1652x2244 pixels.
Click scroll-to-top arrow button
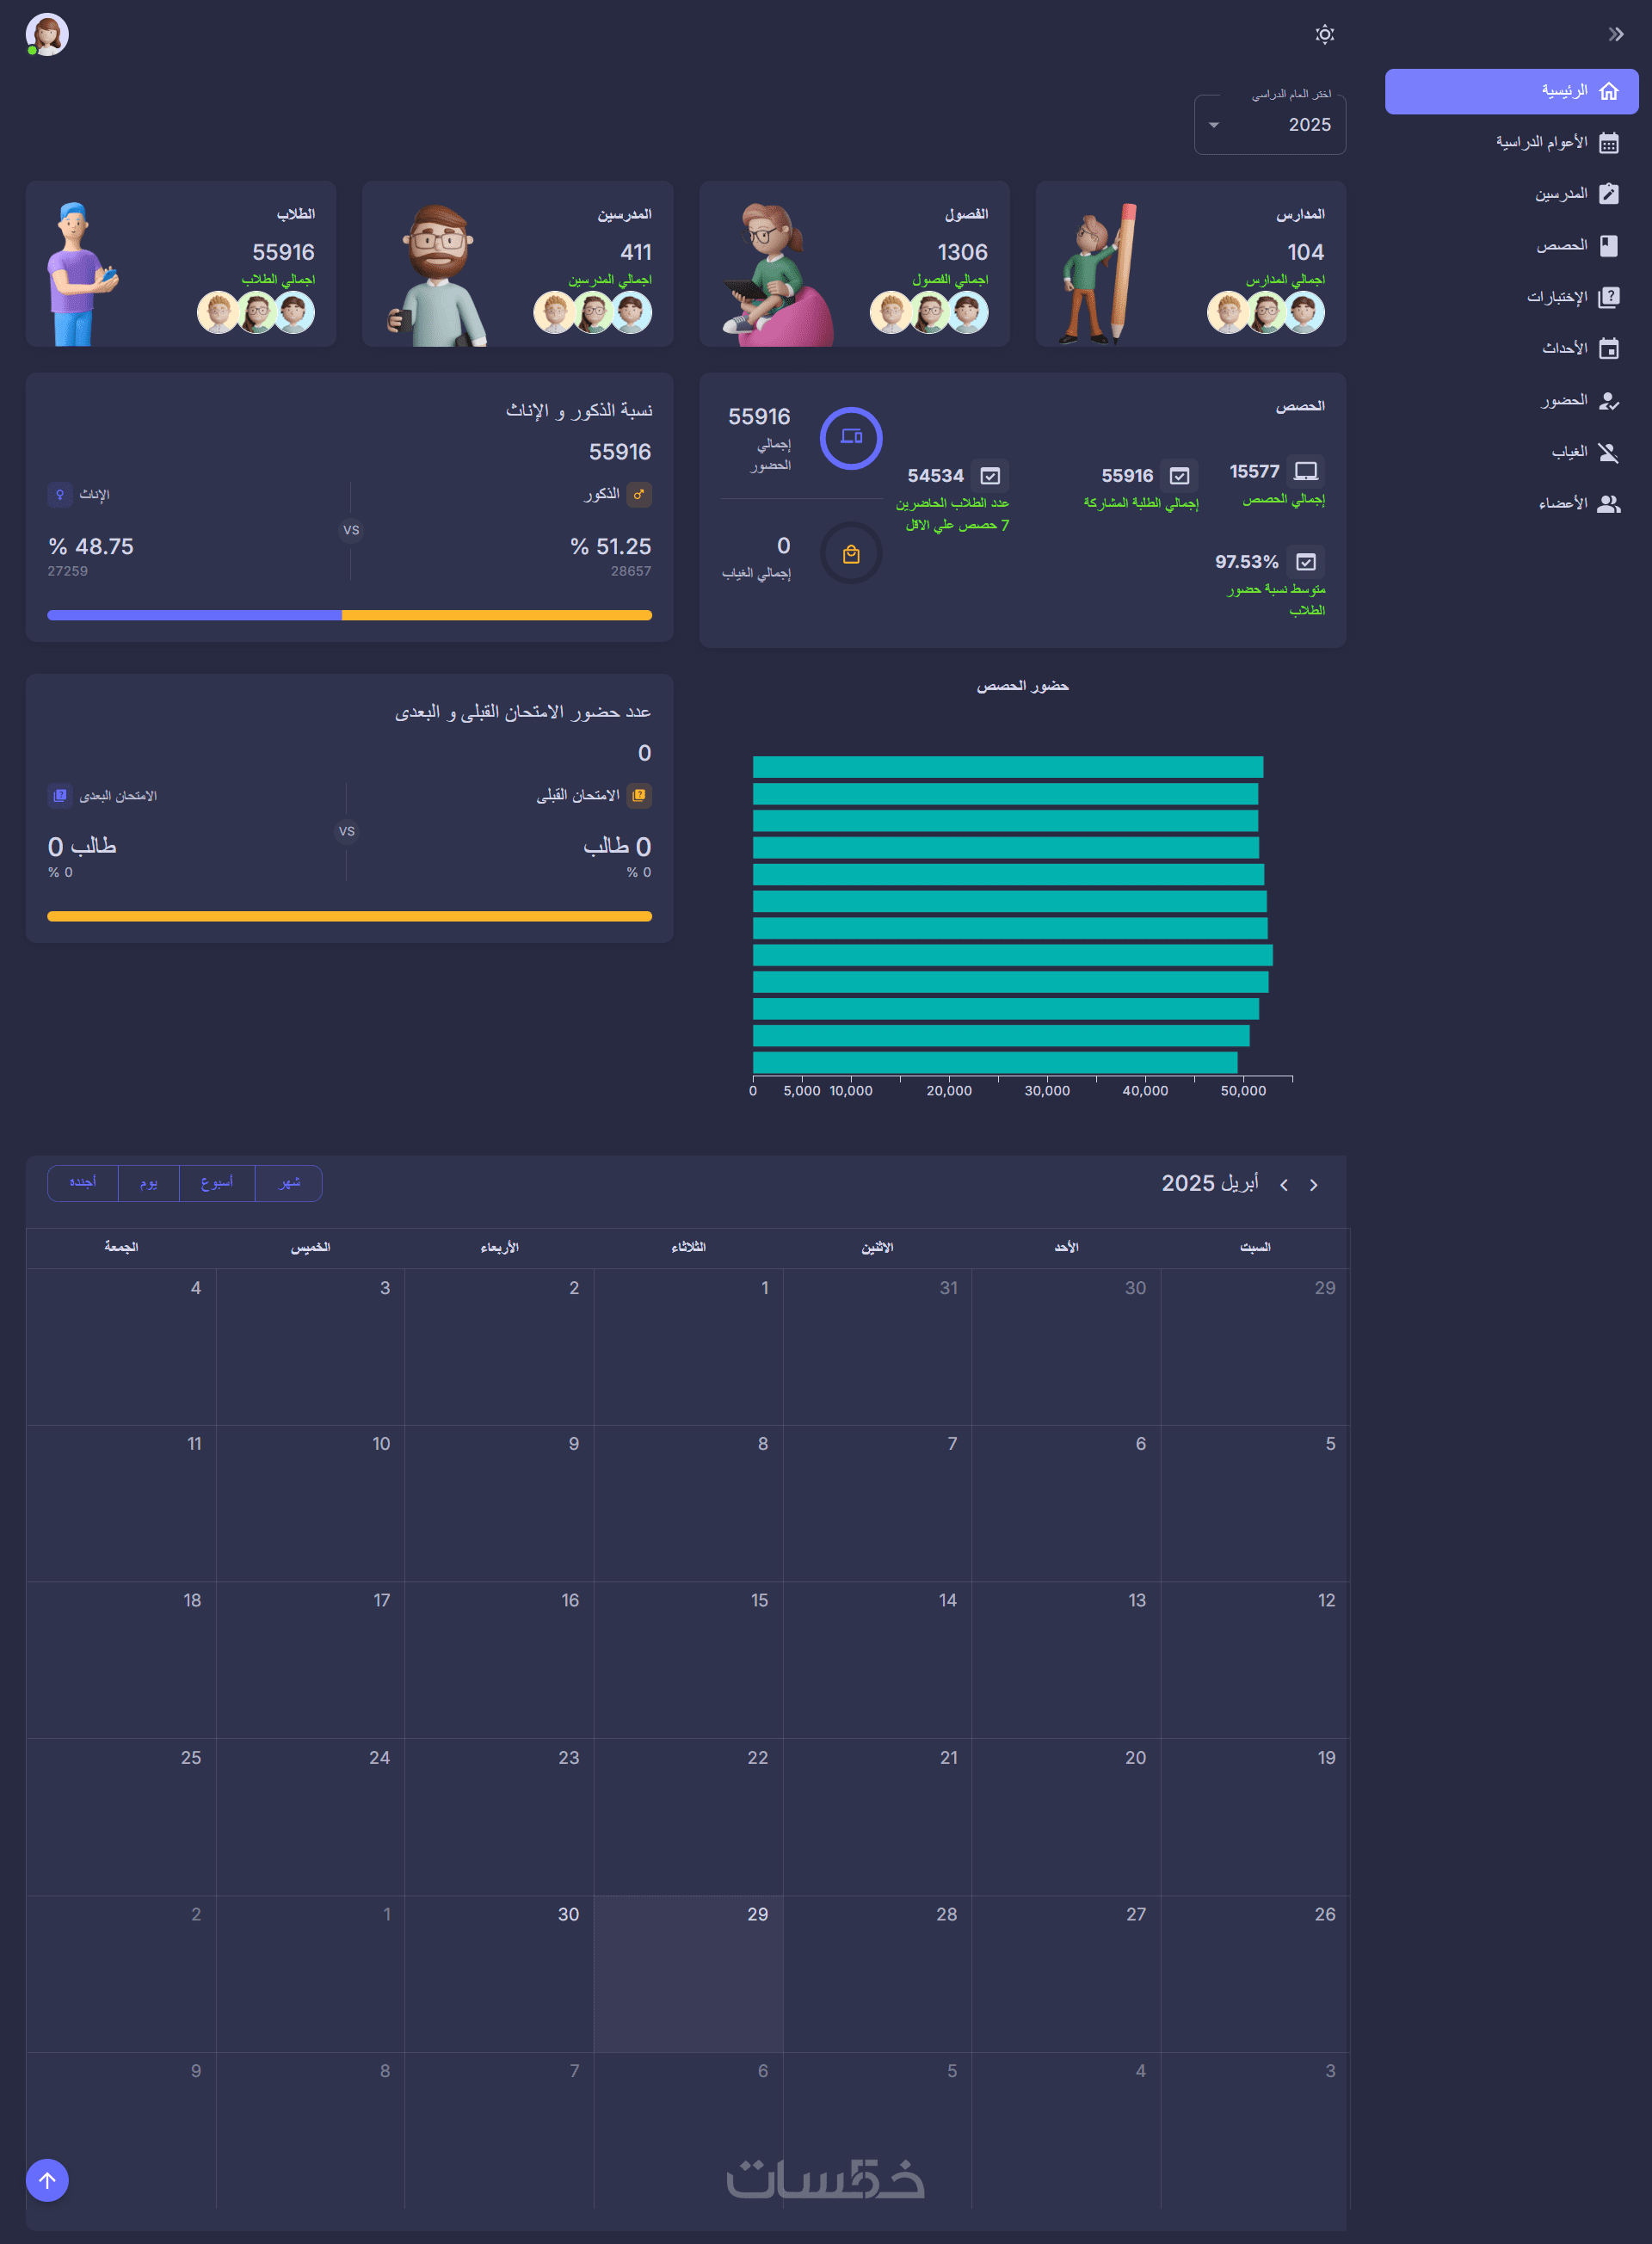click(47, 2180)
